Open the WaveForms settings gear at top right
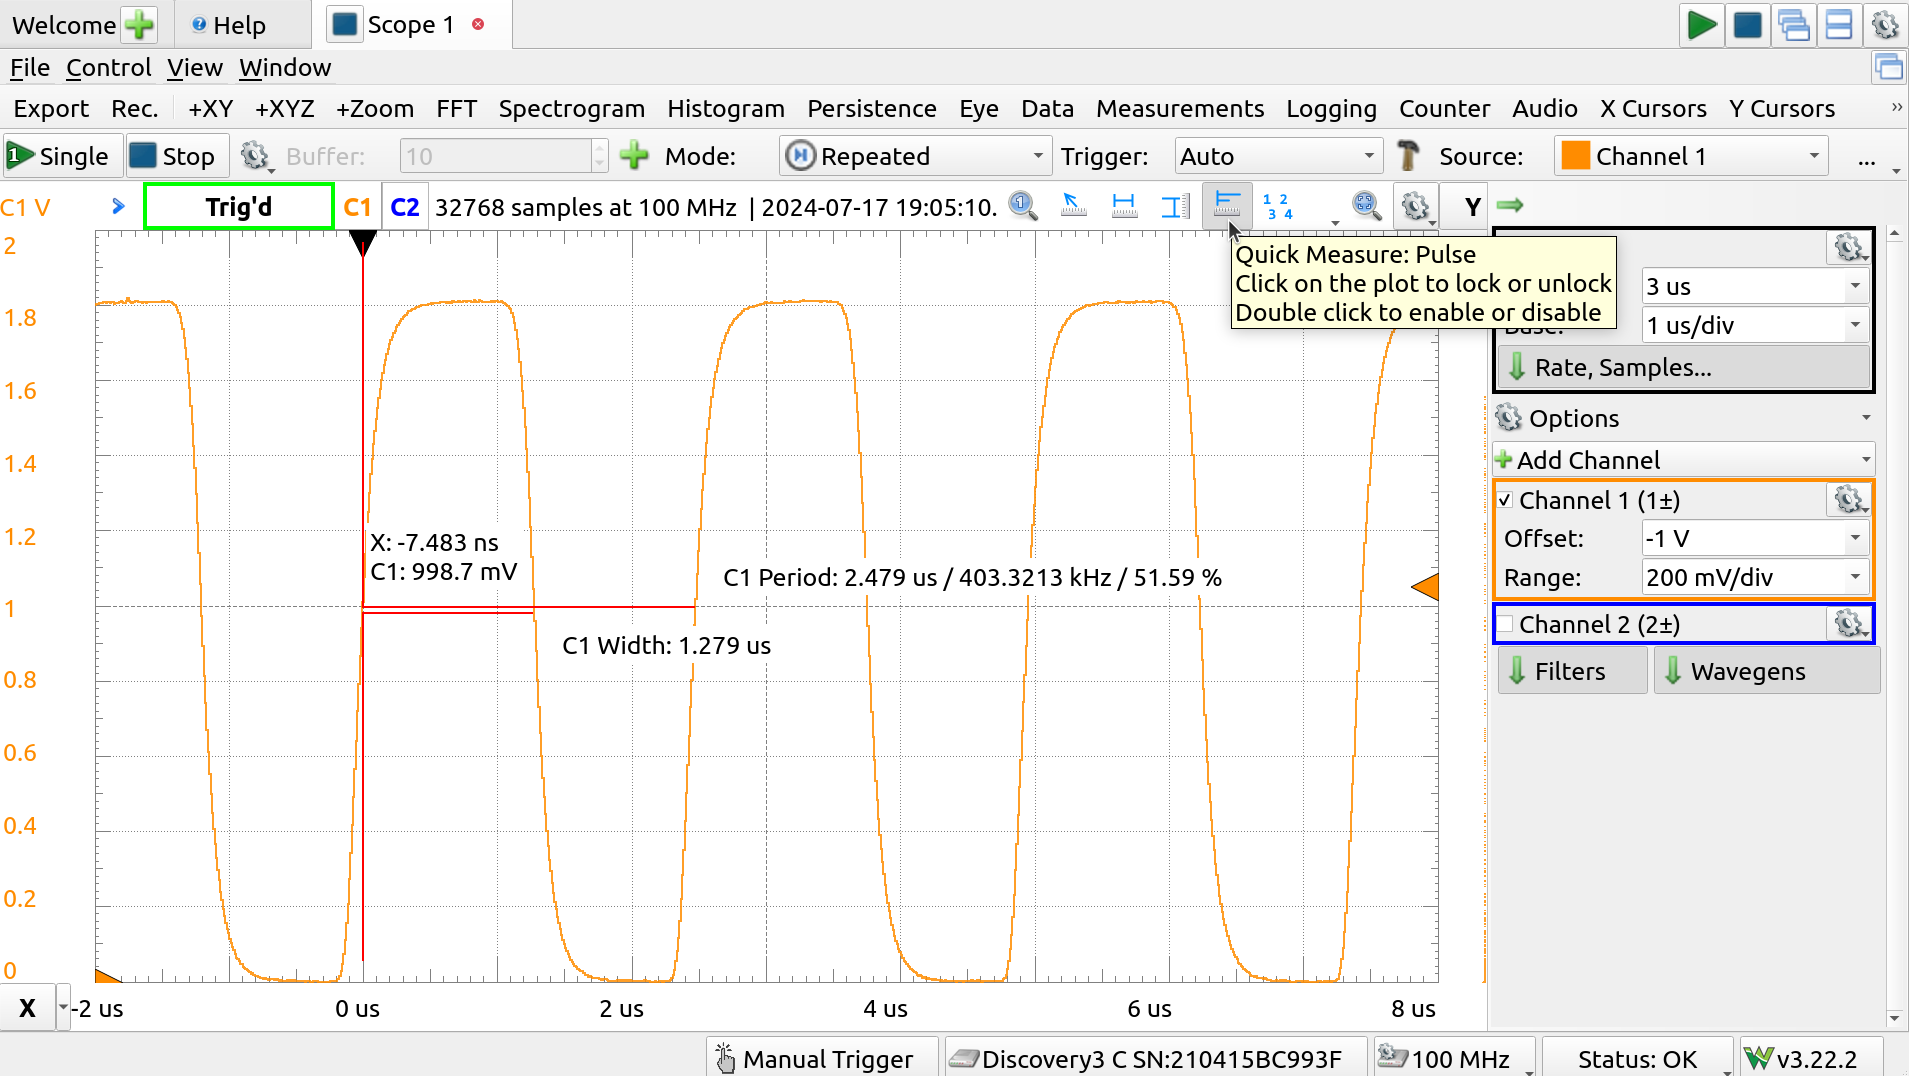1909x1076 pixels. click(1885, 24)
